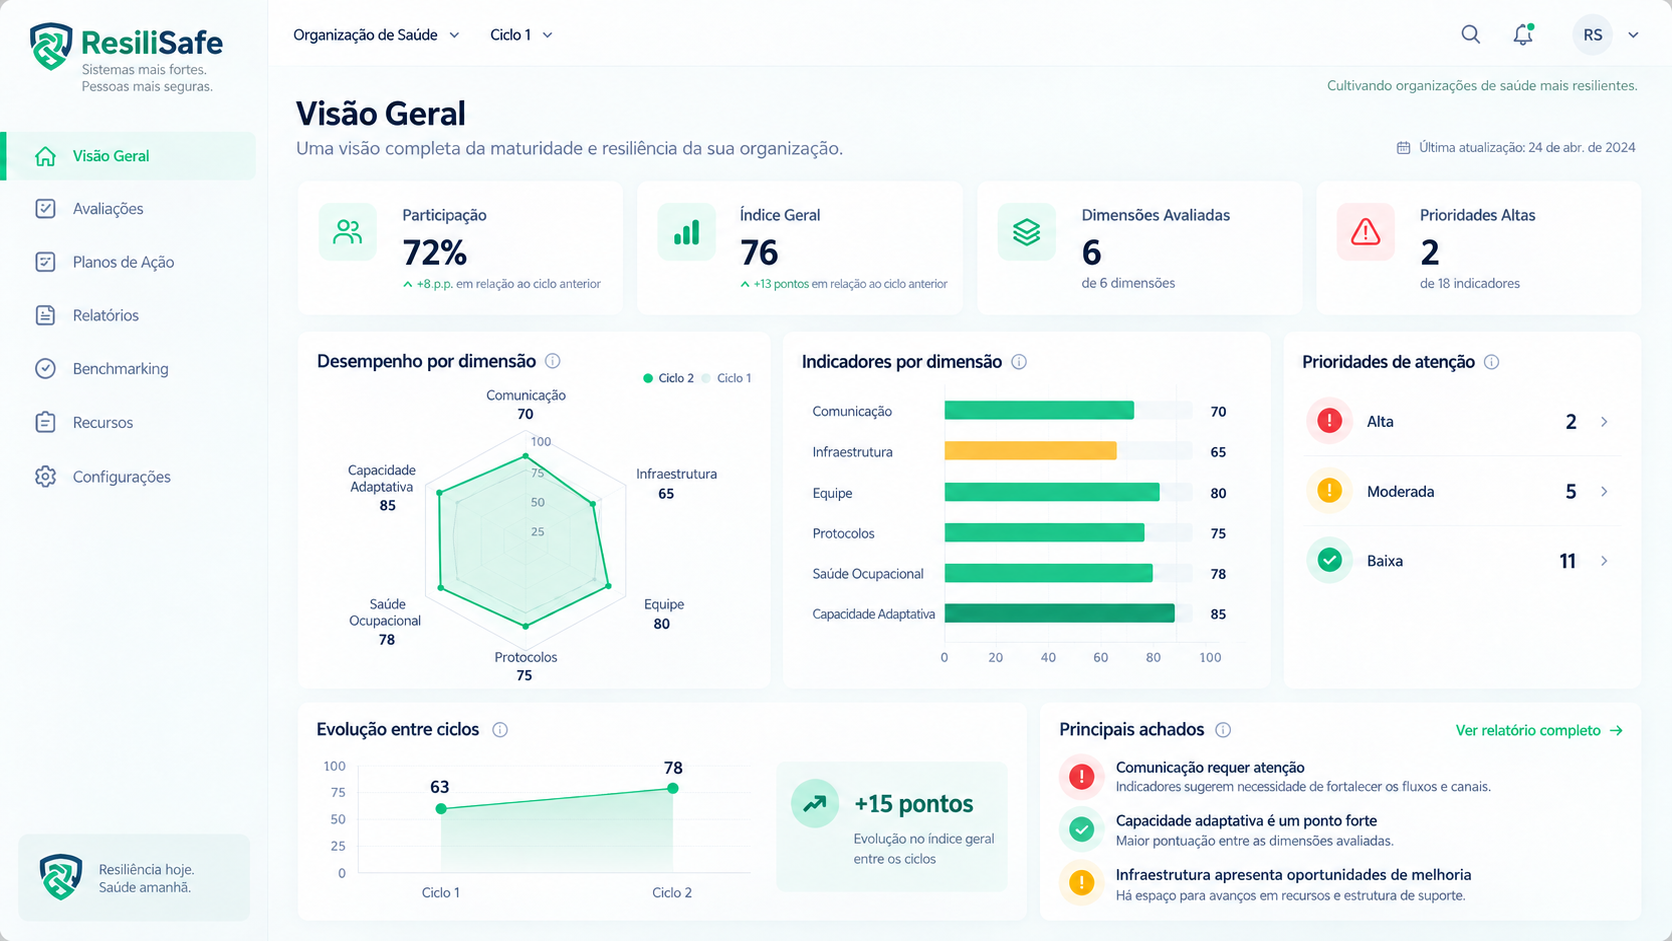Click the Comunicação requer atenção finding
1672x941 pixels.
coord(1275,777)
